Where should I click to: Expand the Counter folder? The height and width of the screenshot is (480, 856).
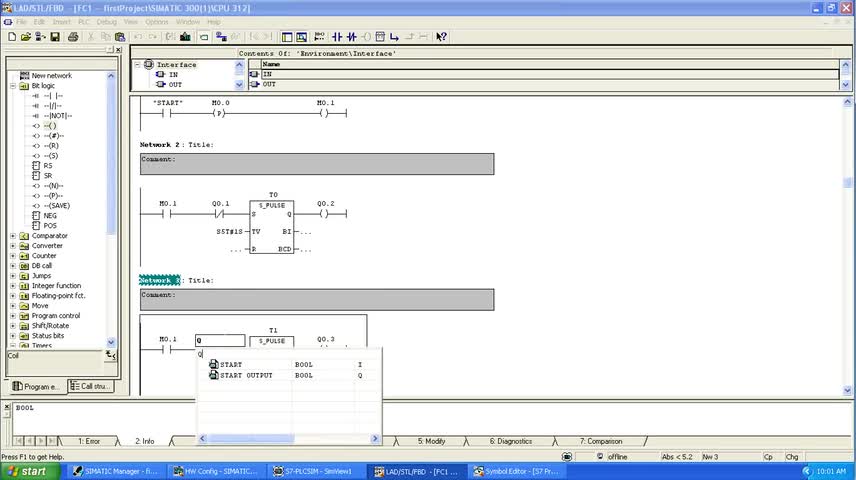(13, 256)
